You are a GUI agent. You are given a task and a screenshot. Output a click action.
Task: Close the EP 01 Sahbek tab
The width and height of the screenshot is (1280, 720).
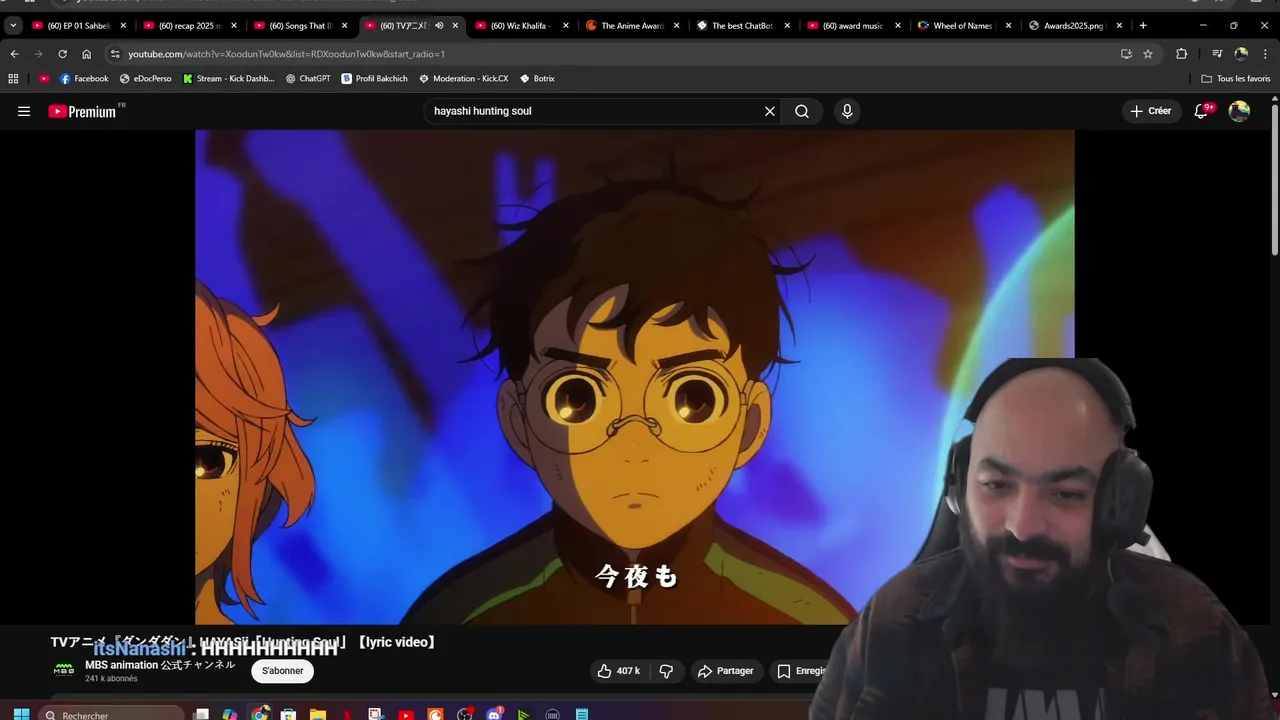pyautogui.click(x=124, y=26)
